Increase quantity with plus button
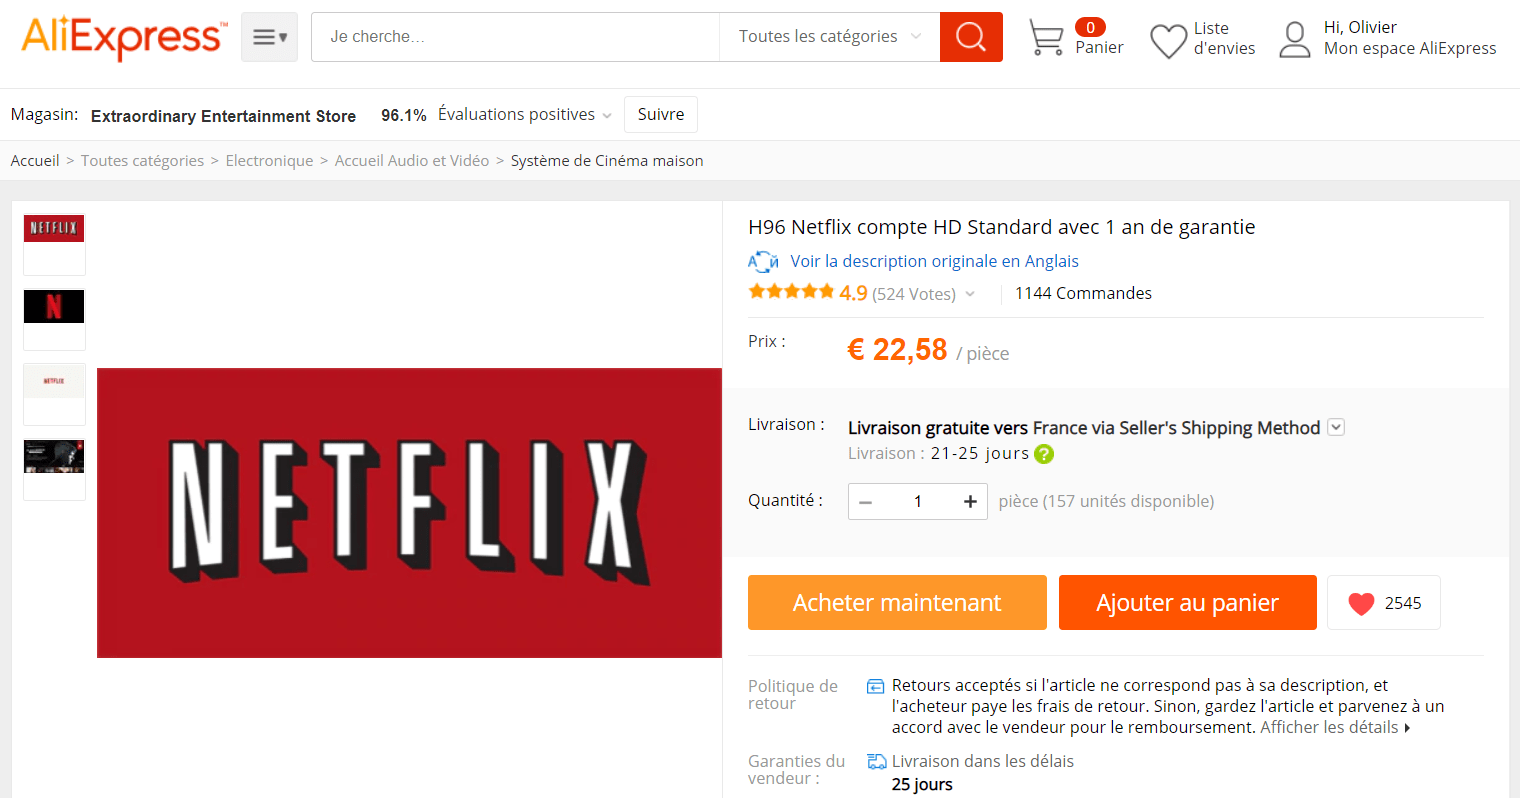 970,502
